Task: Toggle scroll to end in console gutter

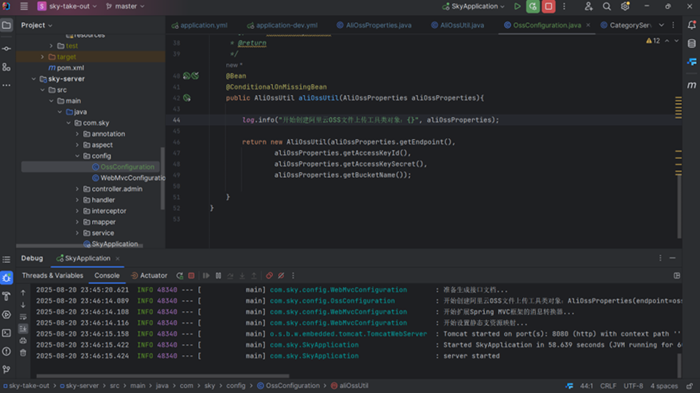Action: tap(23, 329)
